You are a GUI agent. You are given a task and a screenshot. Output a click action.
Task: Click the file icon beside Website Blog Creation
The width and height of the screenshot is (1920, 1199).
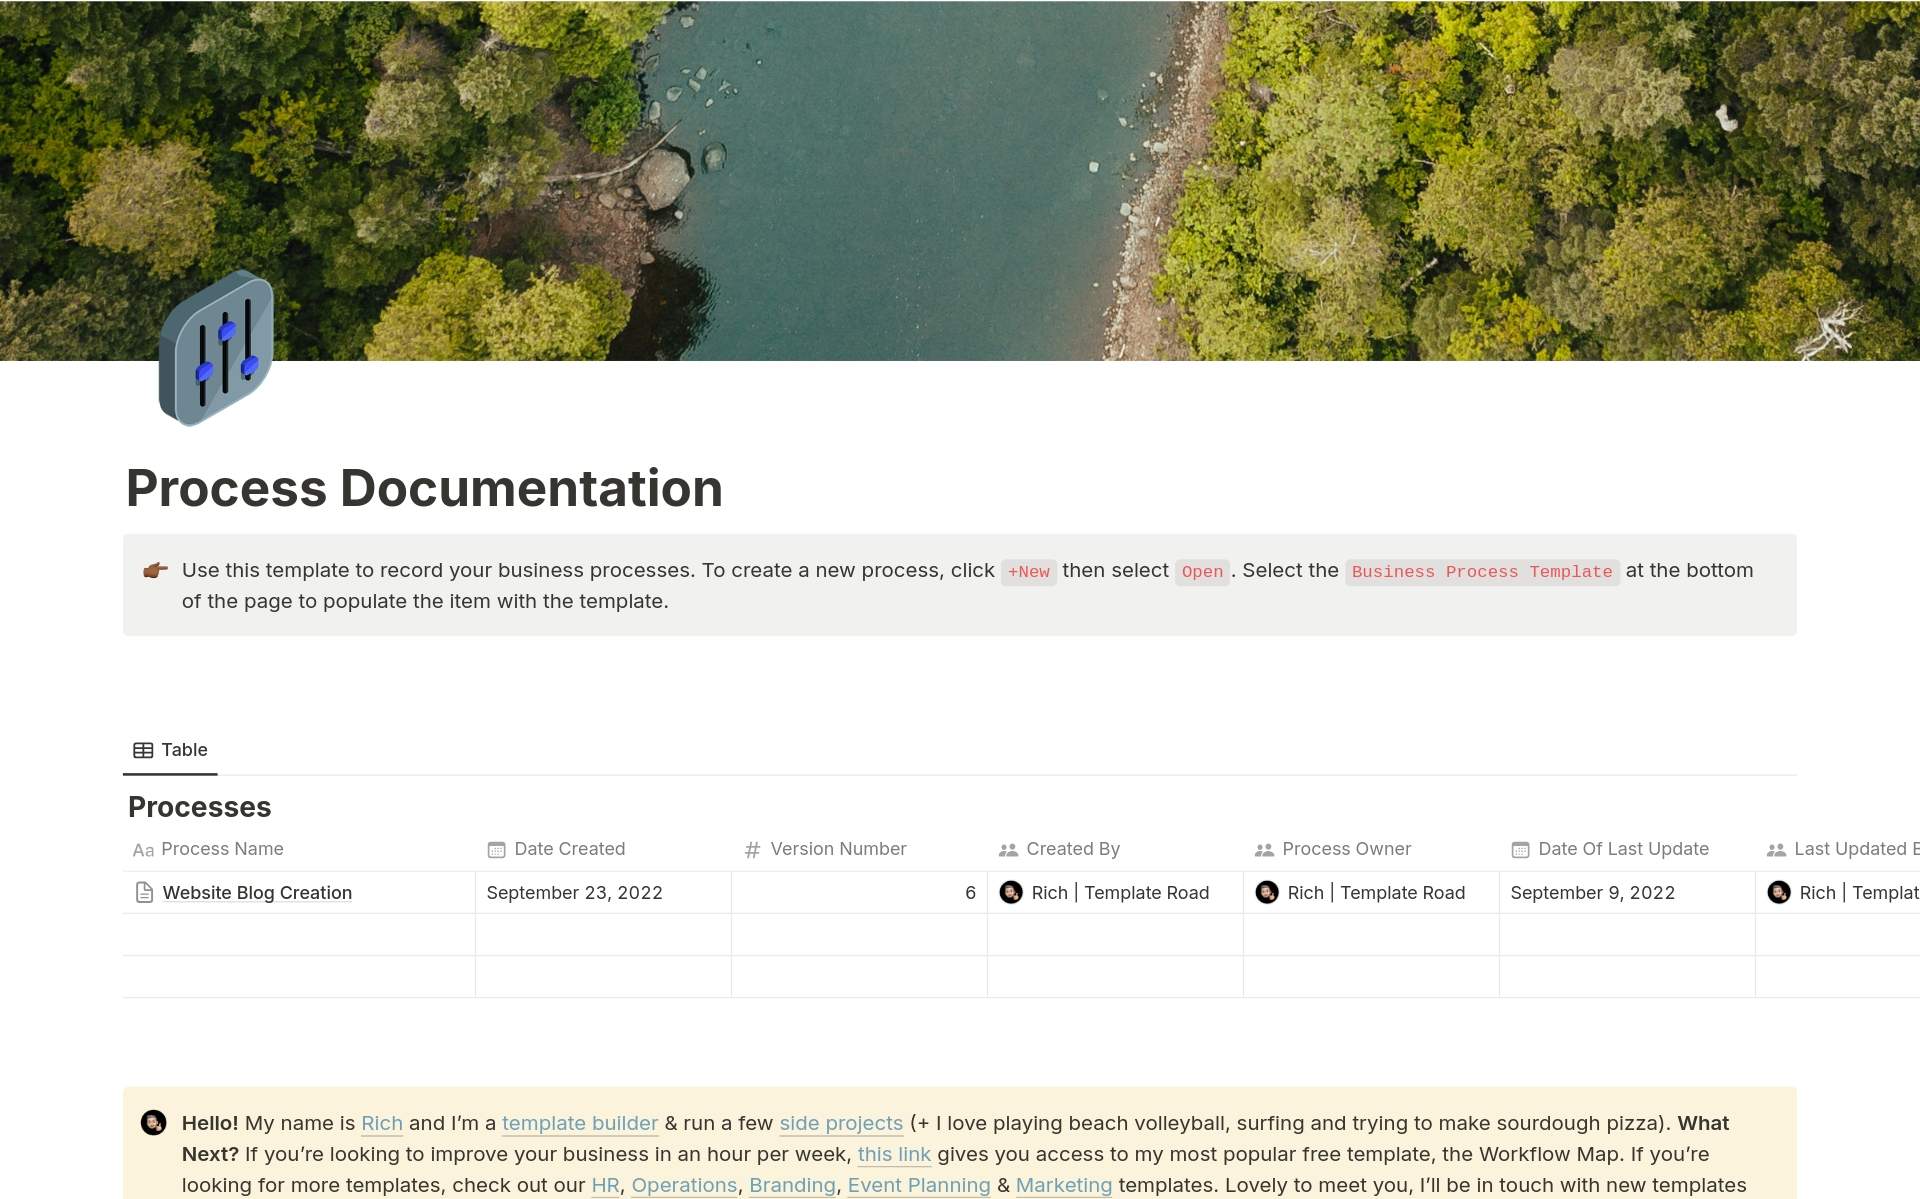(x=143, y=892)
